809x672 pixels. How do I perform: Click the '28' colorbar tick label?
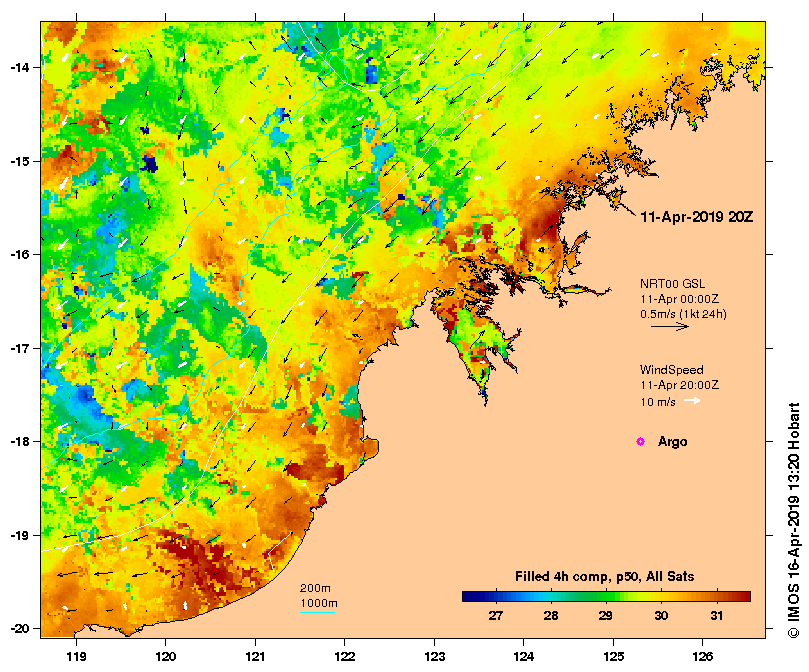(x=551, y=616)
